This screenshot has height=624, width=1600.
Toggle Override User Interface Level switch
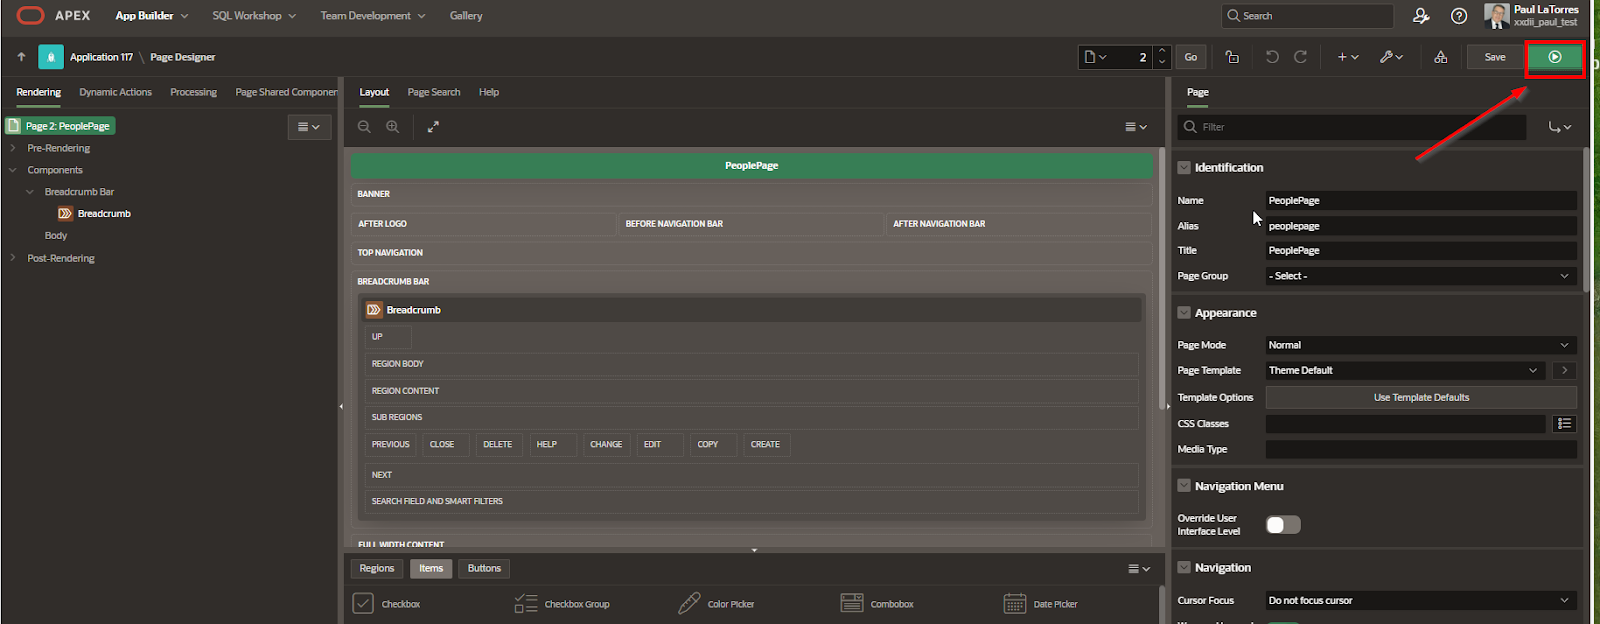click(1283, 525)
